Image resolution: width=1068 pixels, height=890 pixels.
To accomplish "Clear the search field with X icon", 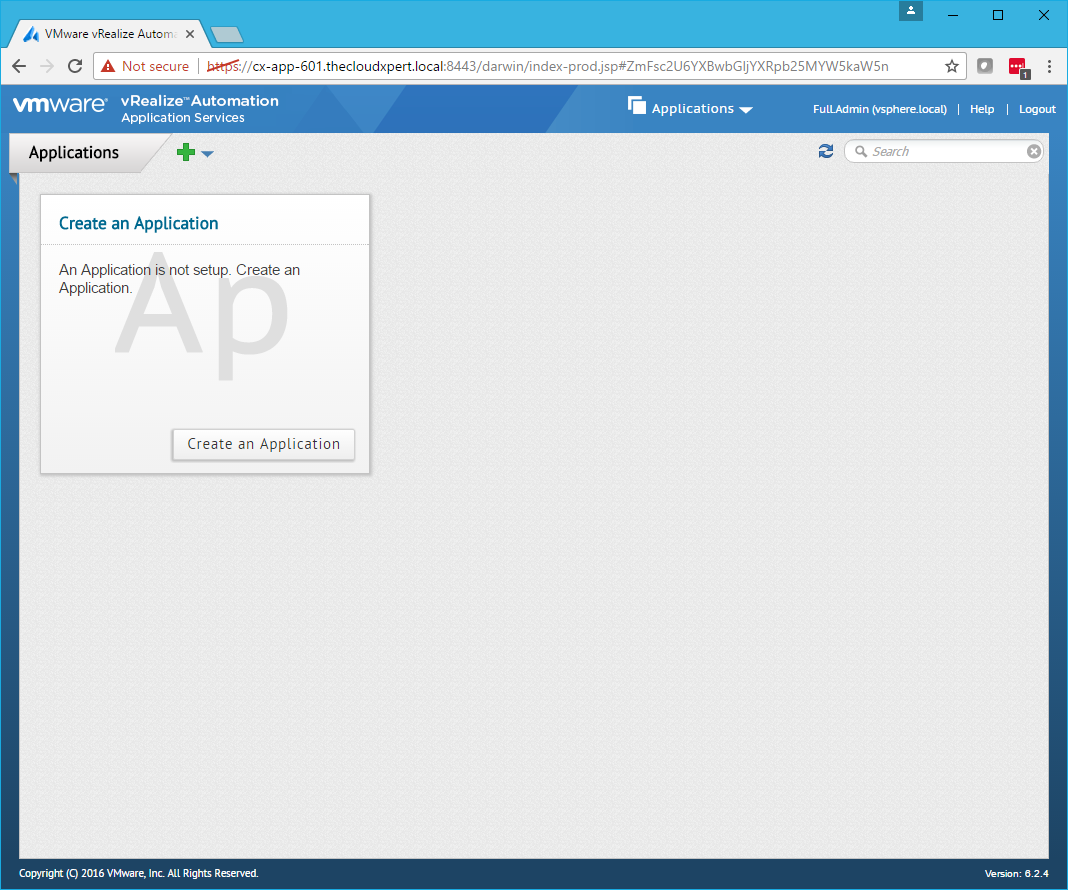I will coord(1034,151).
